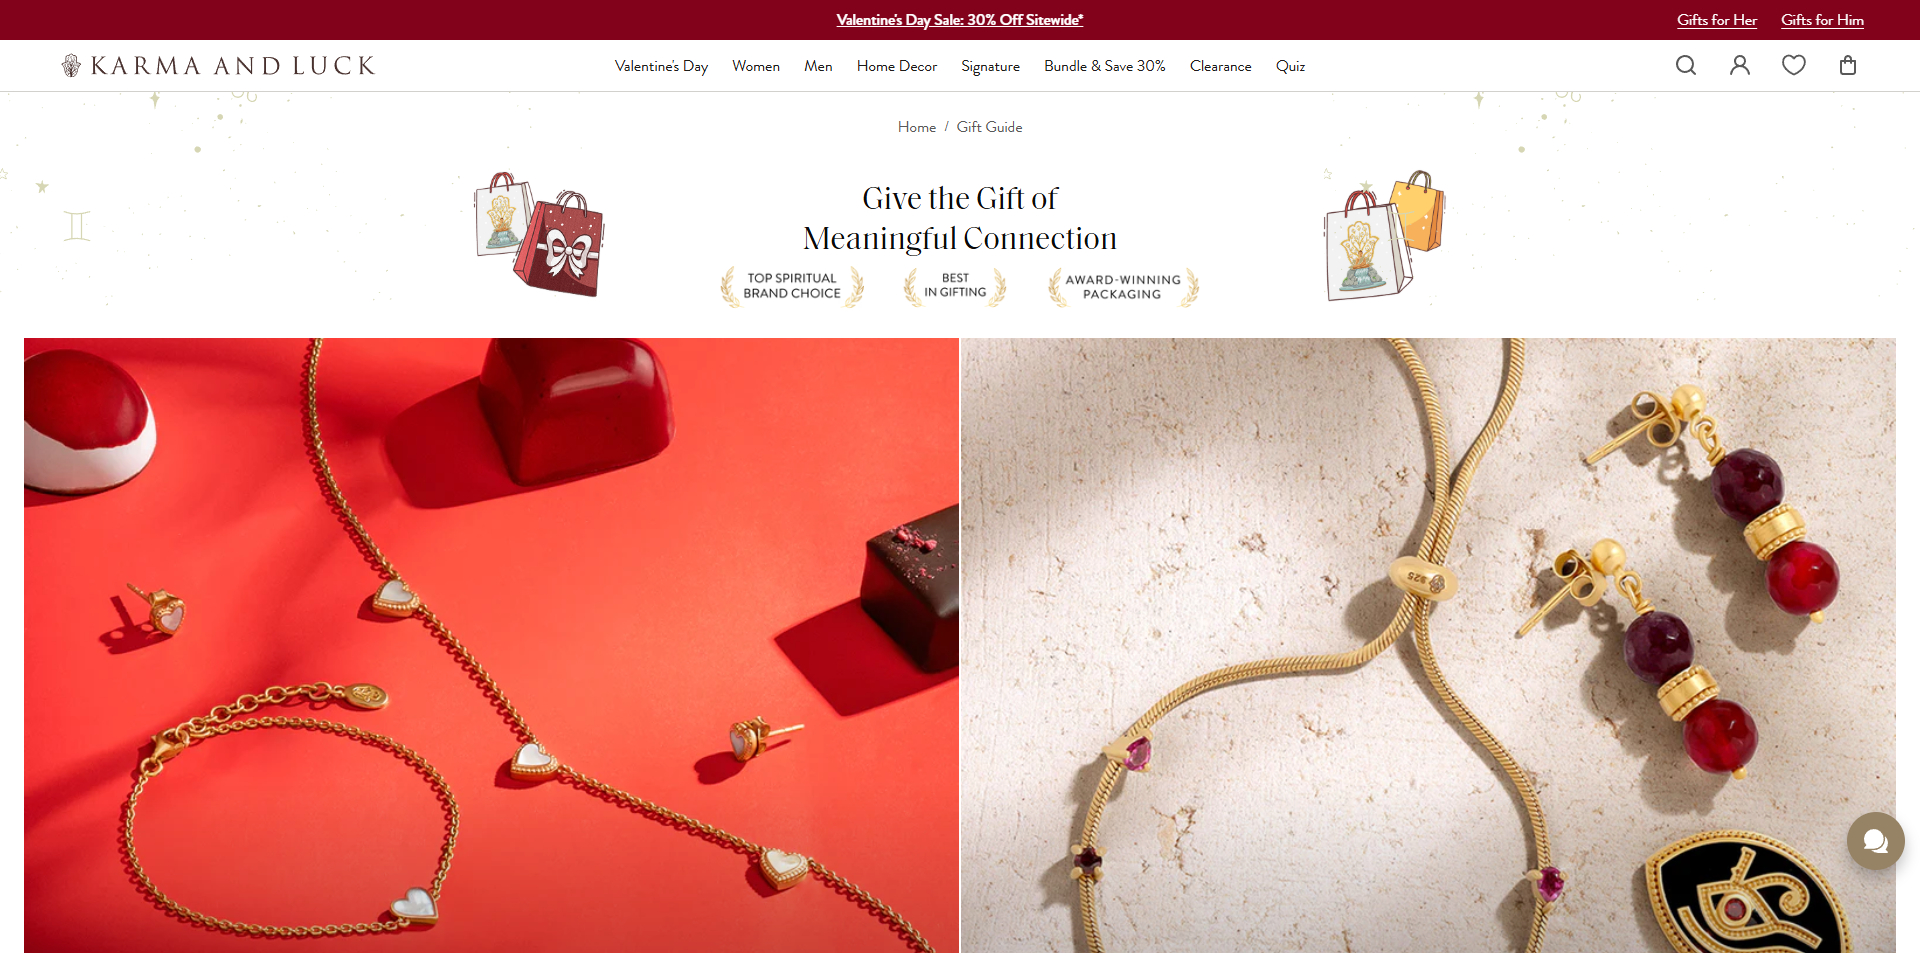This screenshot has width=1920, height=953.
Task: Open the account profile icon
Action: (1740, 65)
